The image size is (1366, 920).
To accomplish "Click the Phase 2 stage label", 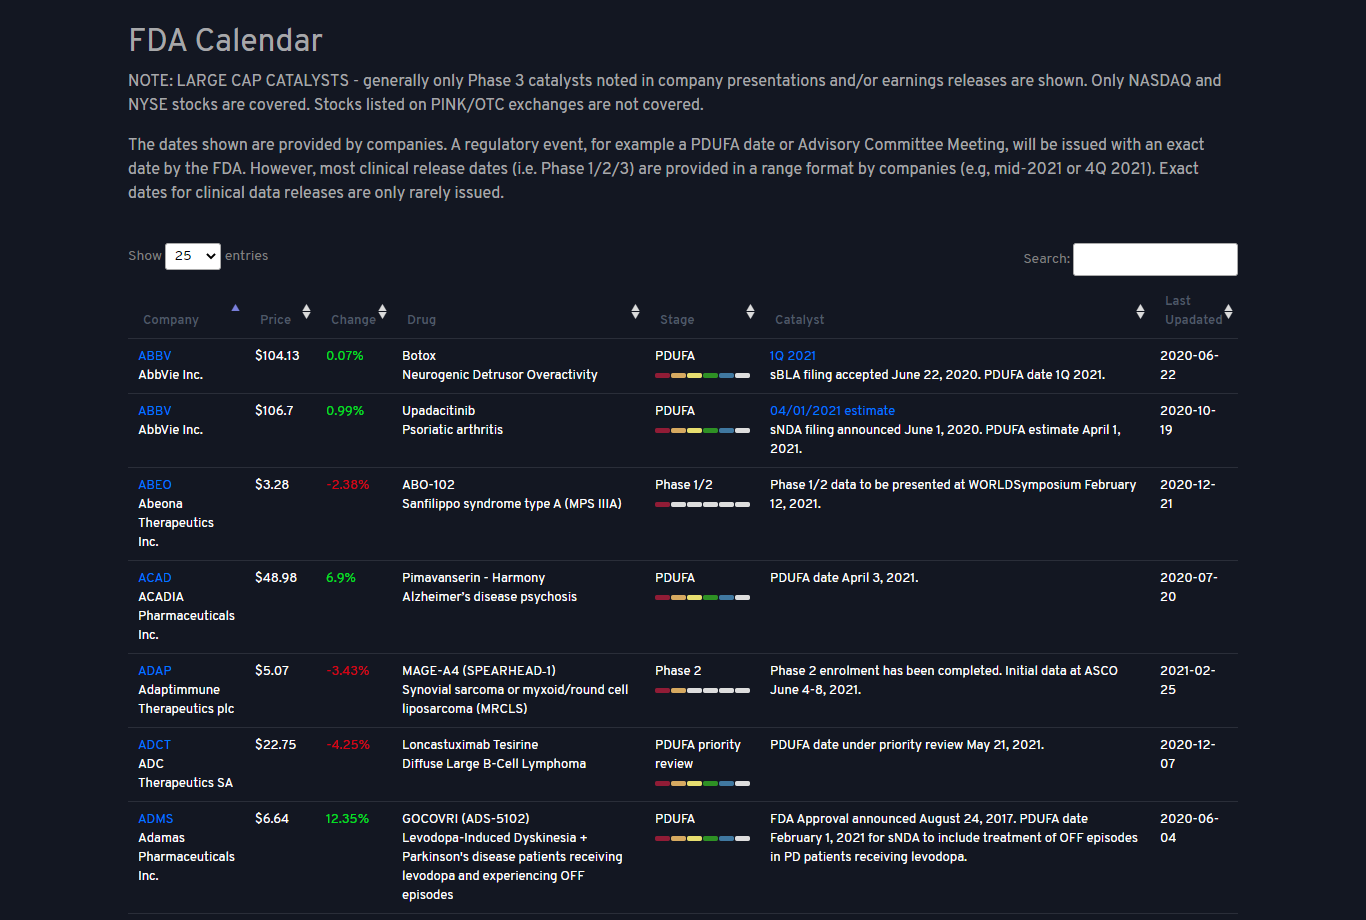I will 678,671.
